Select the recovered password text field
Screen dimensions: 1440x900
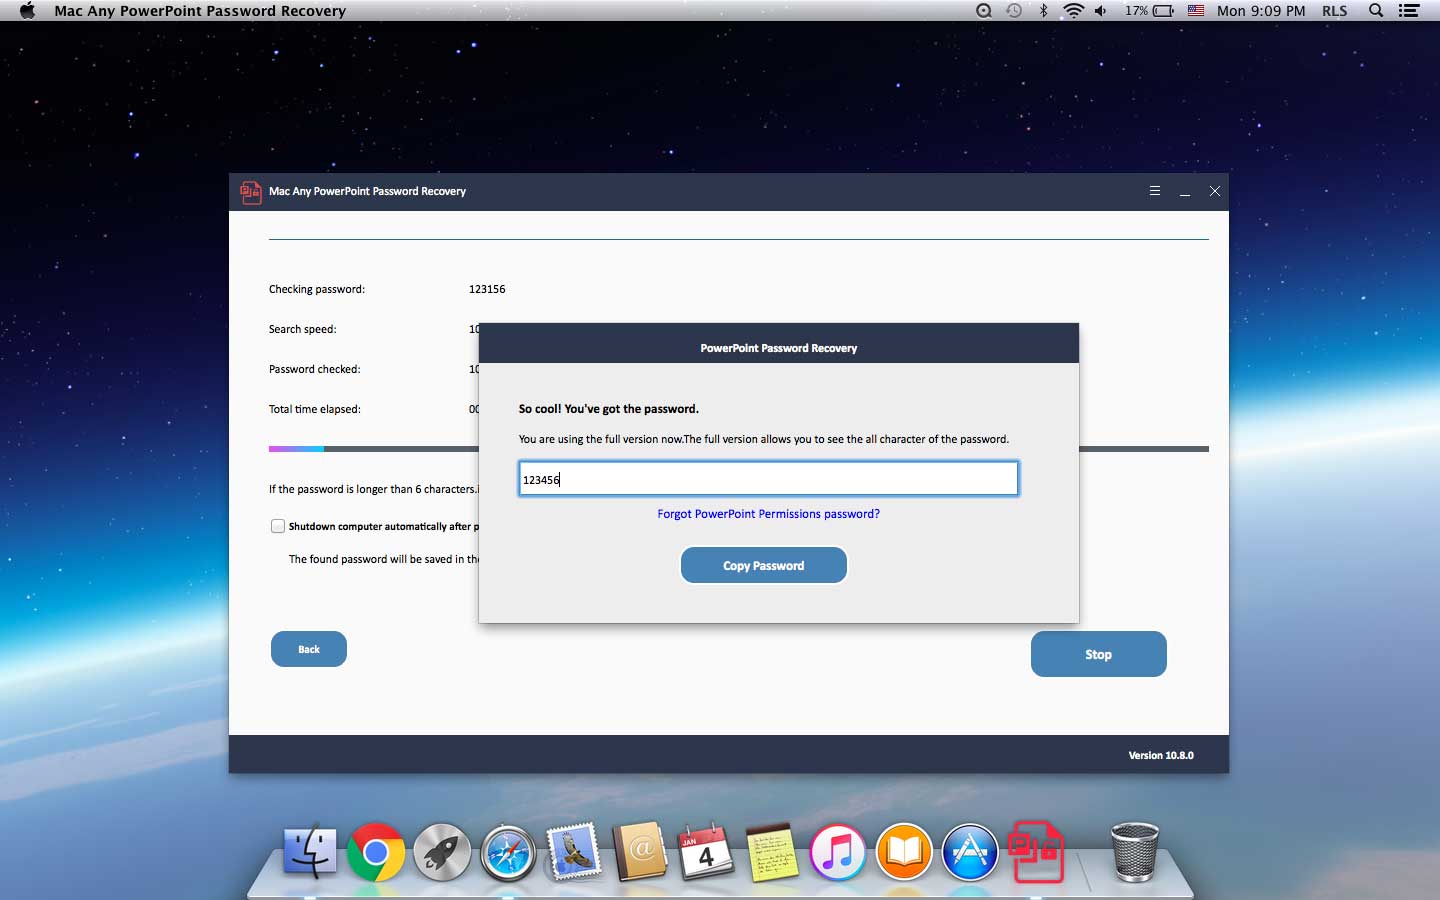tap(768, 479)
